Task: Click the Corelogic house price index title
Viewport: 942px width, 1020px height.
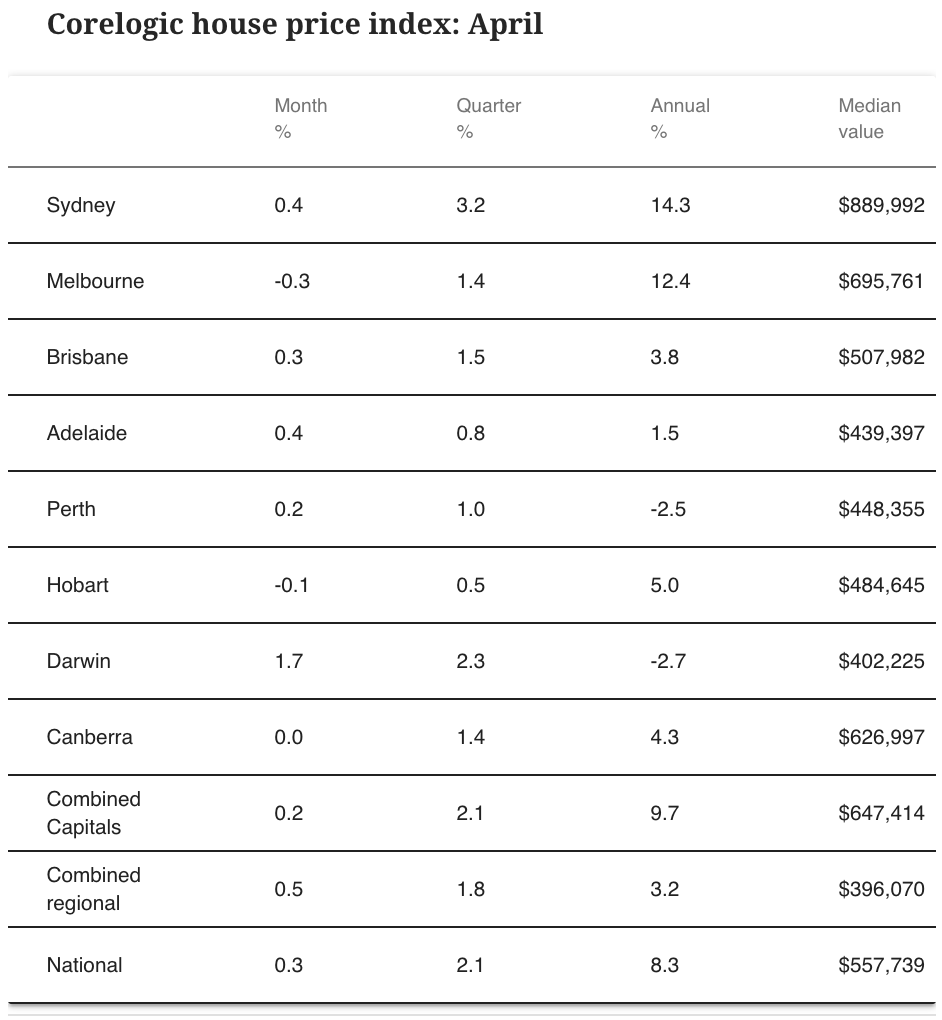Action: click(295, 25)
